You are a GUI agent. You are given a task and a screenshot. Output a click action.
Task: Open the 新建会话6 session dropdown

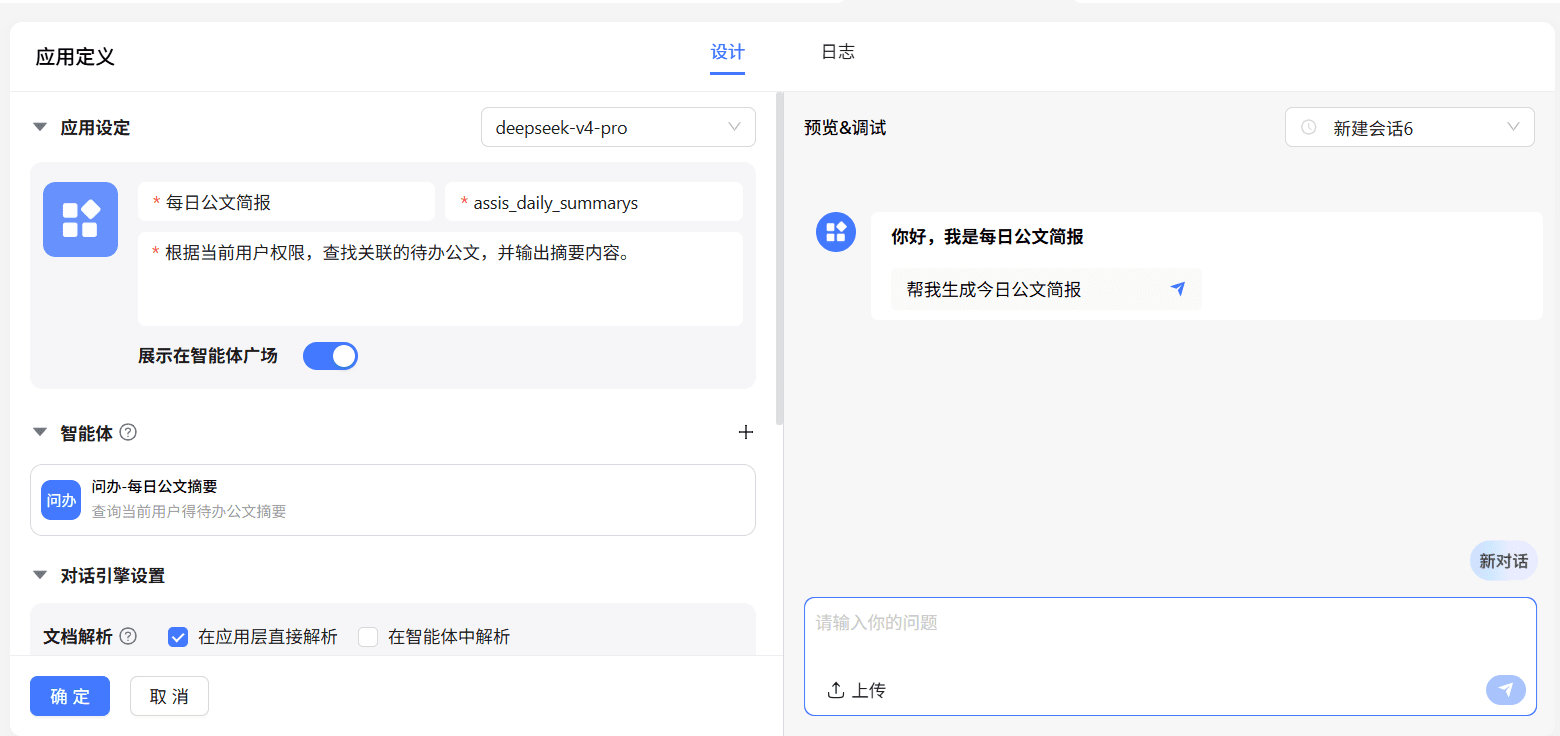pos(1410,127)
